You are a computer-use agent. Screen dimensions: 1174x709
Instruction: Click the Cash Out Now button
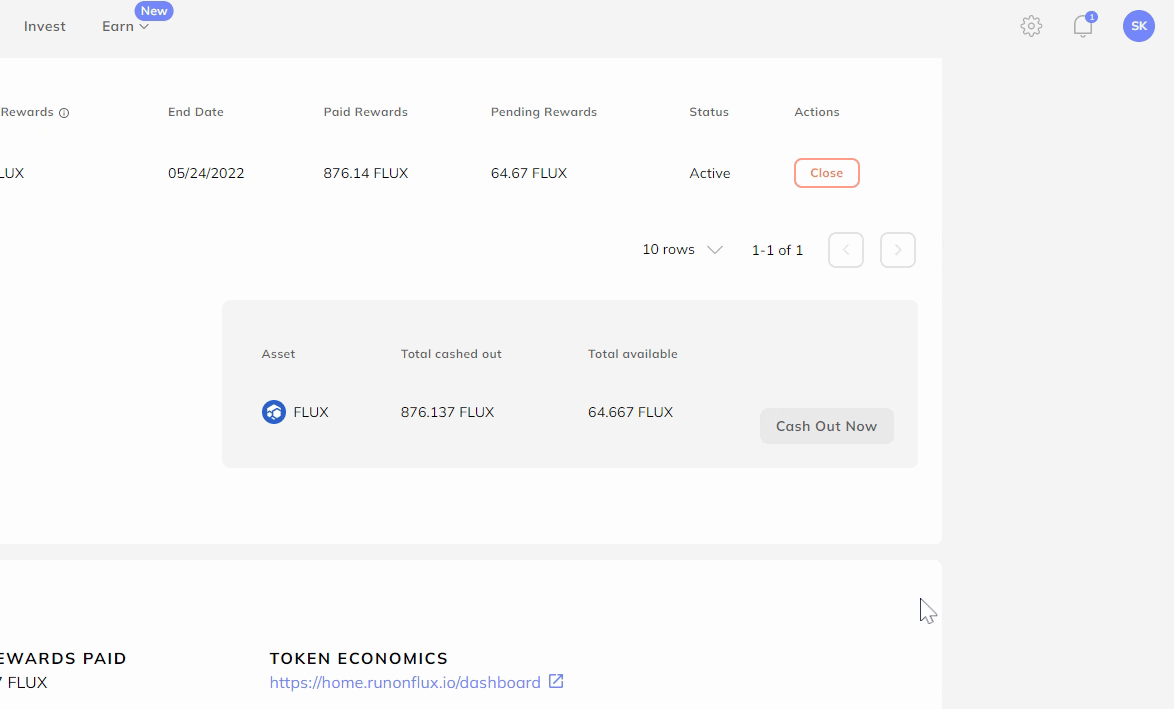[x=827, y=426]
